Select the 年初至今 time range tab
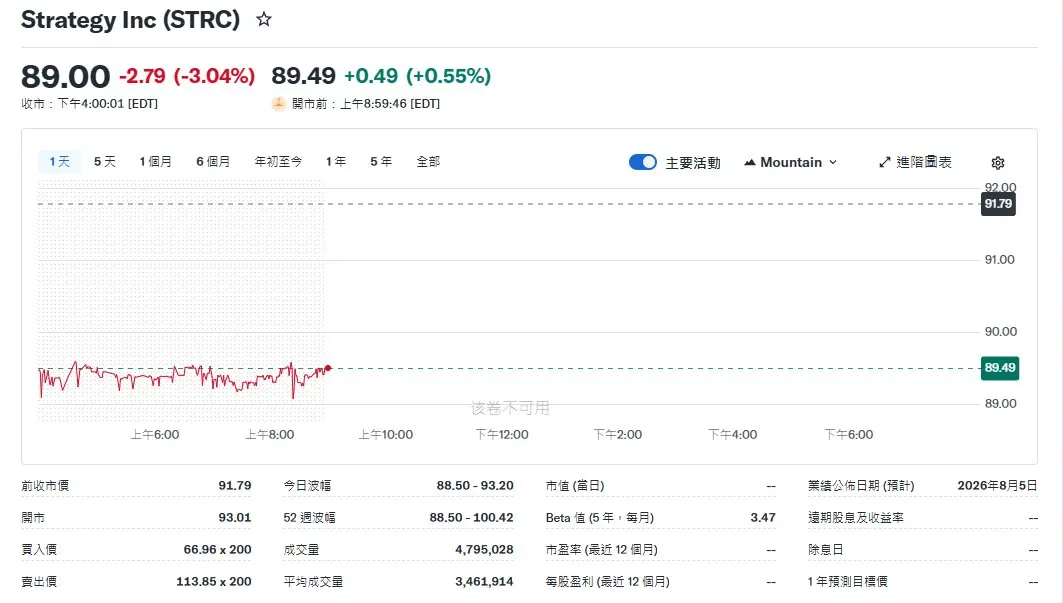 (278, 161)
